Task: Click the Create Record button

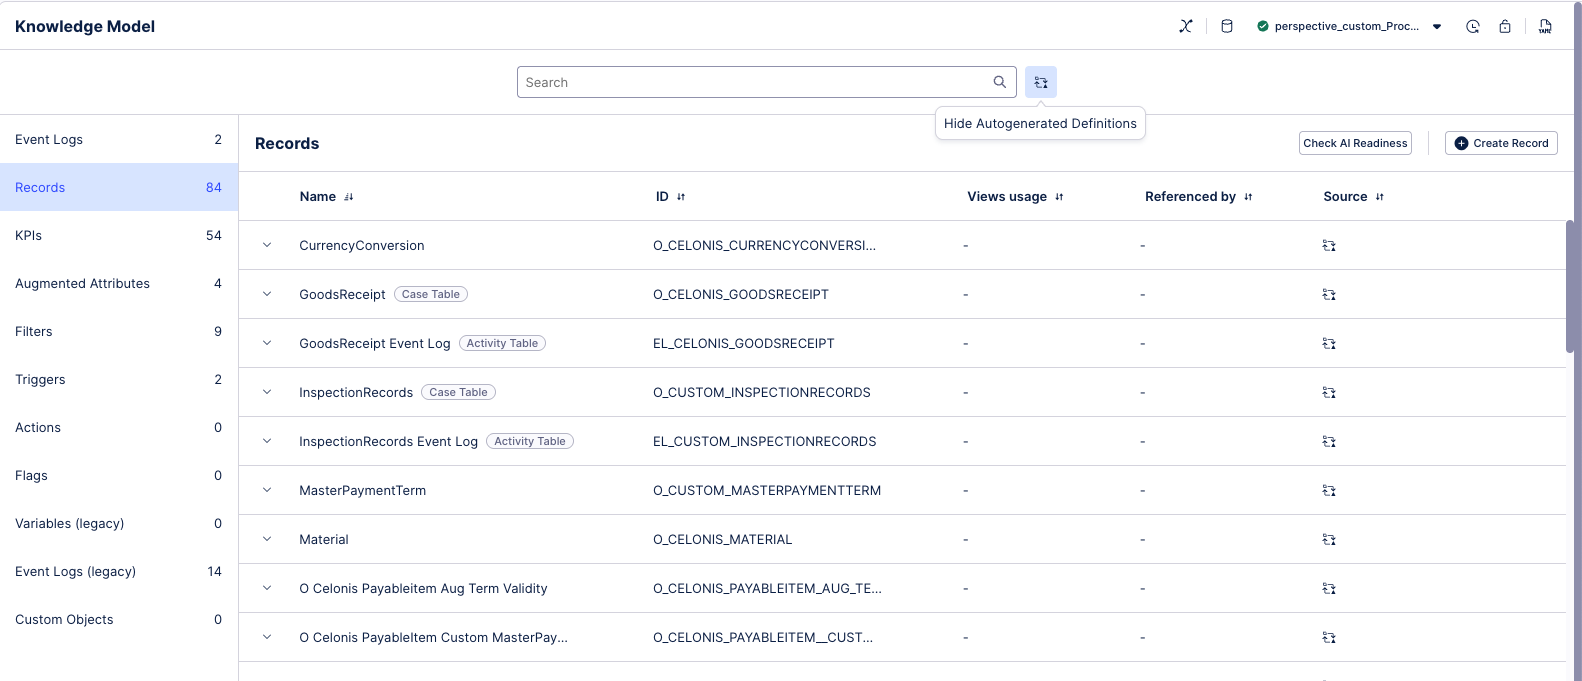Action: click(x=1500, y=143)
